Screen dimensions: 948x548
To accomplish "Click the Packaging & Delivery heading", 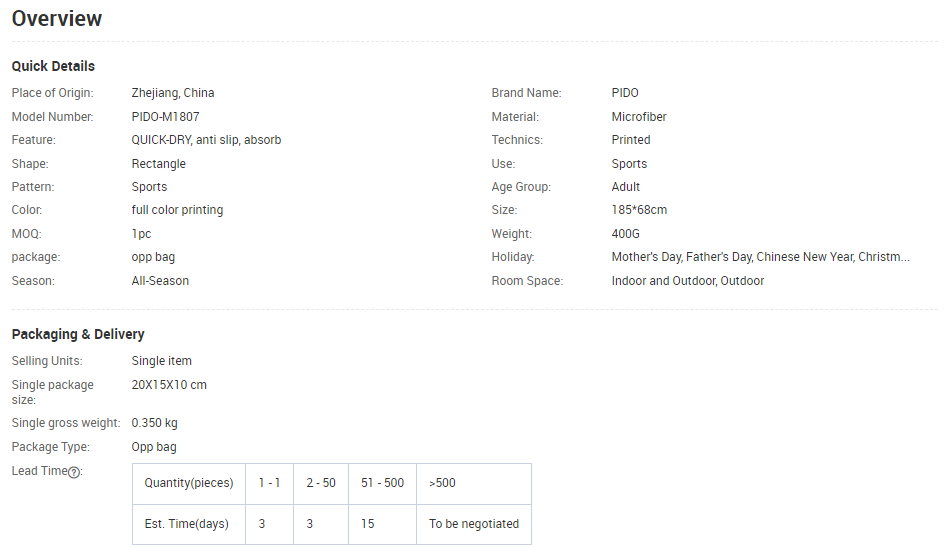I will pyautogui.click(x=78, y=334).
